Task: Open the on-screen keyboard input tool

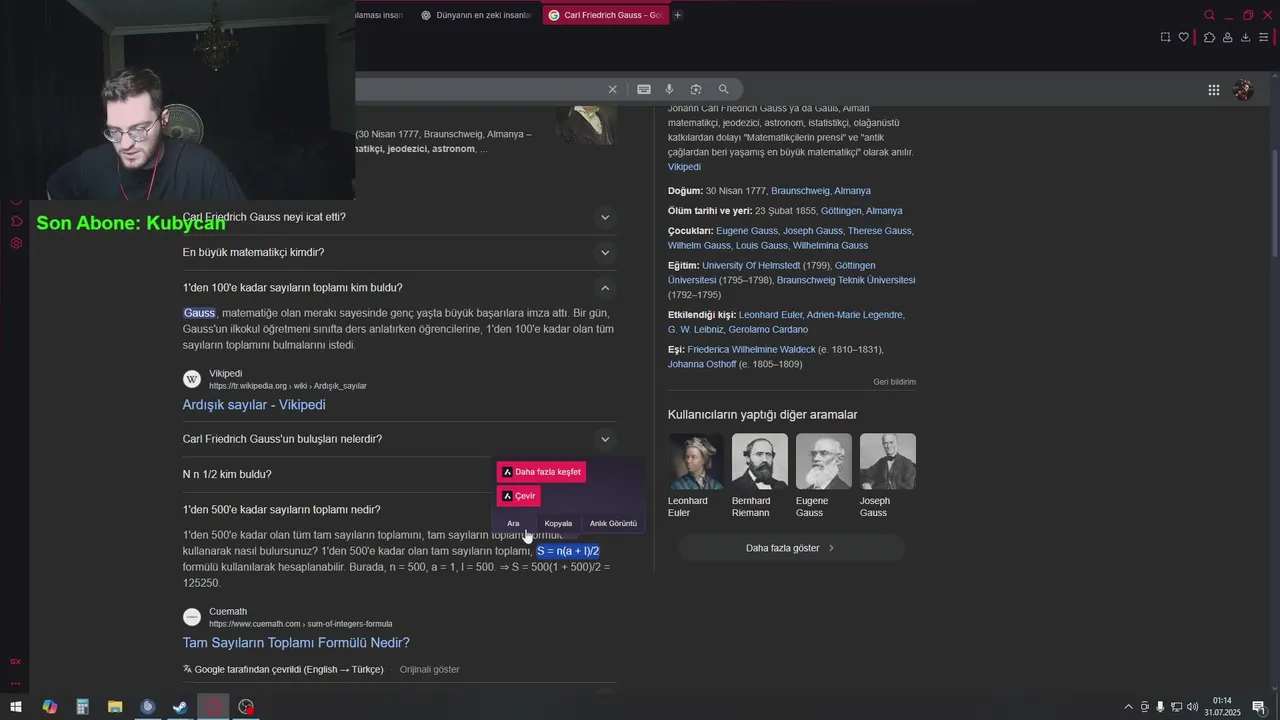Action: click(644, 89)
